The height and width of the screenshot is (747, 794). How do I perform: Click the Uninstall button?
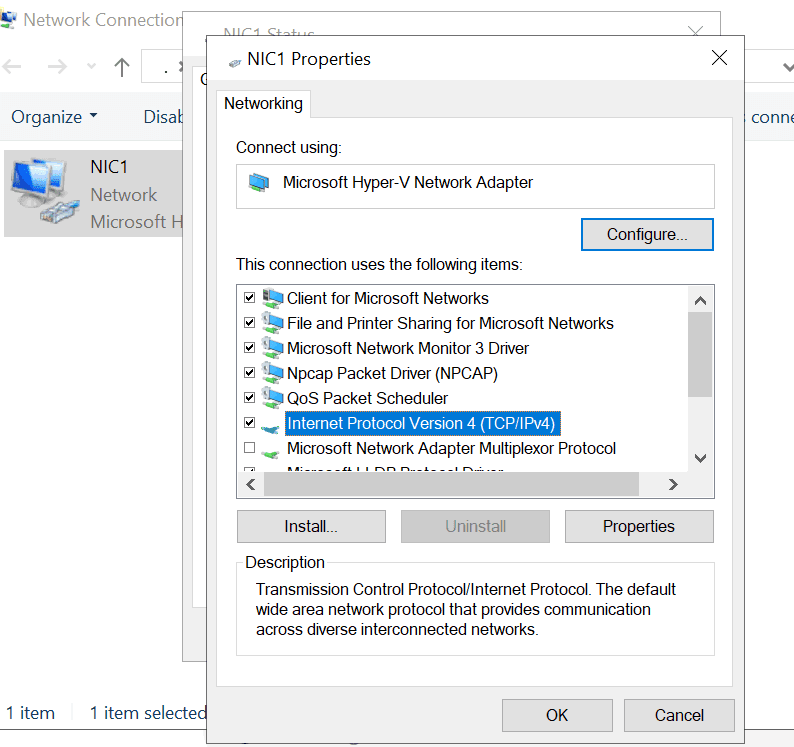[475, 526]
